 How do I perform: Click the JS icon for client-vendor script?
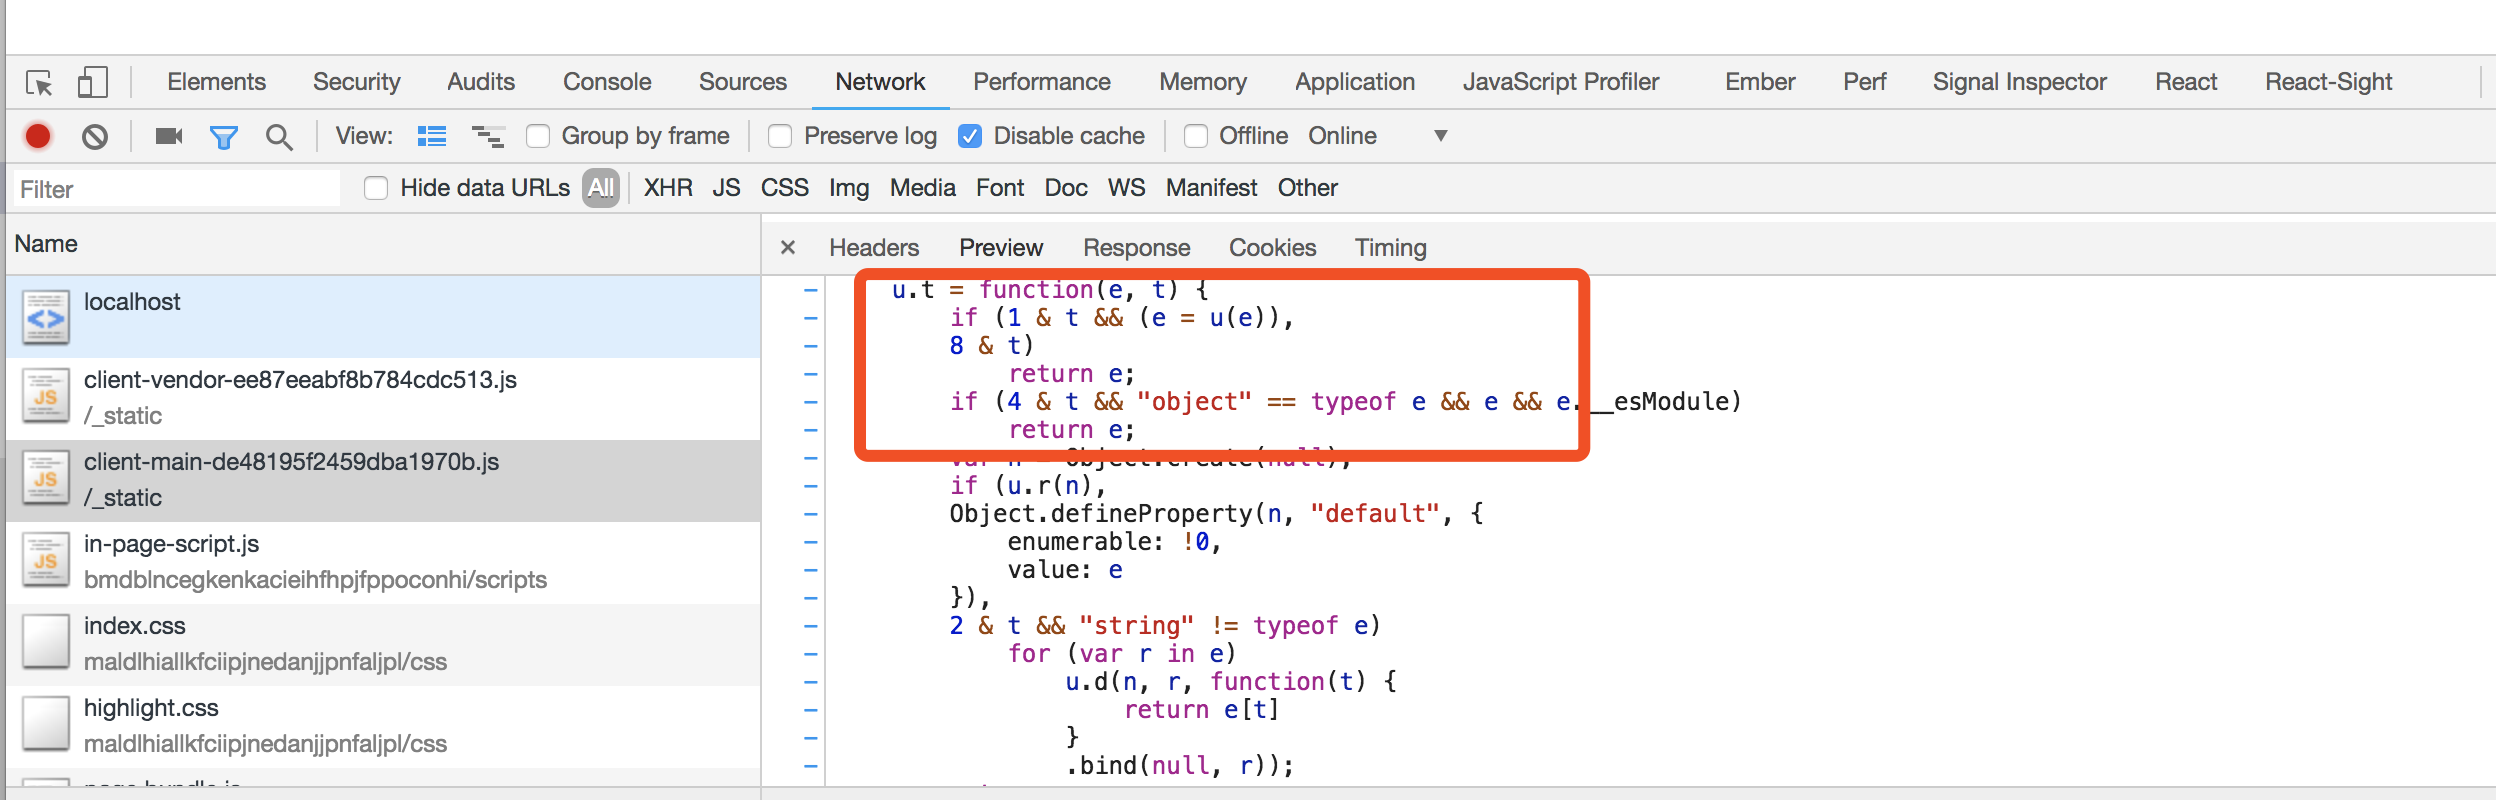pyautogui.click(x=46, y=397)
